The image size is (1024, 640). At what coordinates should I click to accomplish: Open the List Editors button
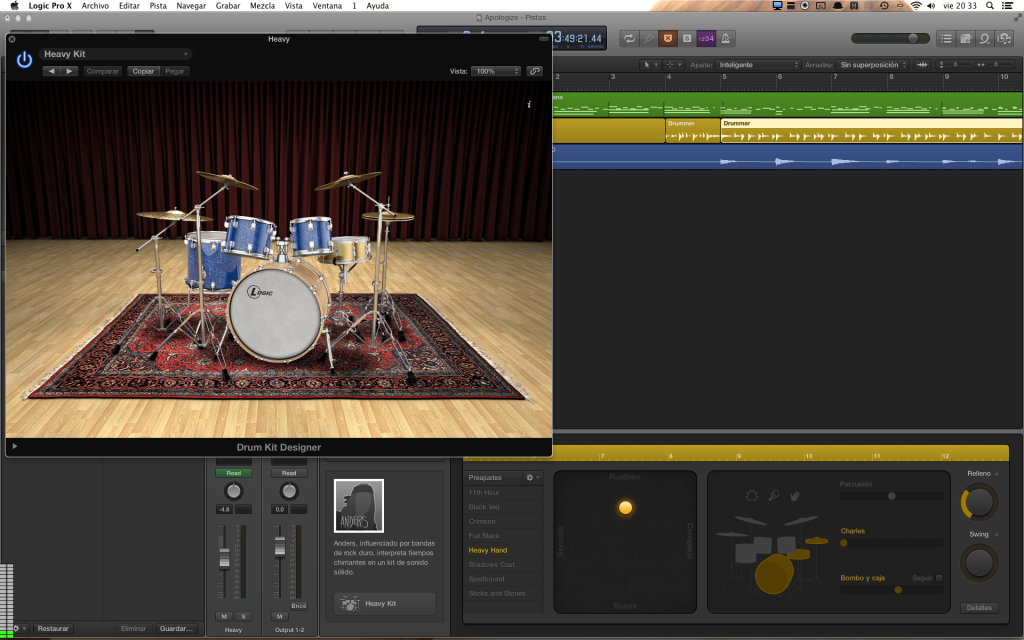point(946,39)
